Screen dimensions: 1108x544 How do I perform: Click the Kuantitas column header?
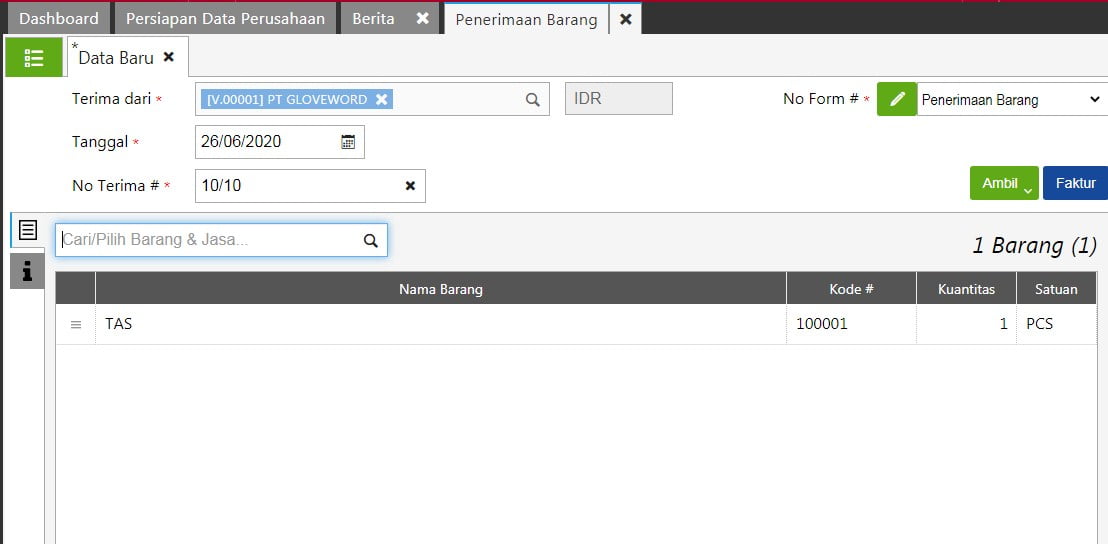[967, 289]
